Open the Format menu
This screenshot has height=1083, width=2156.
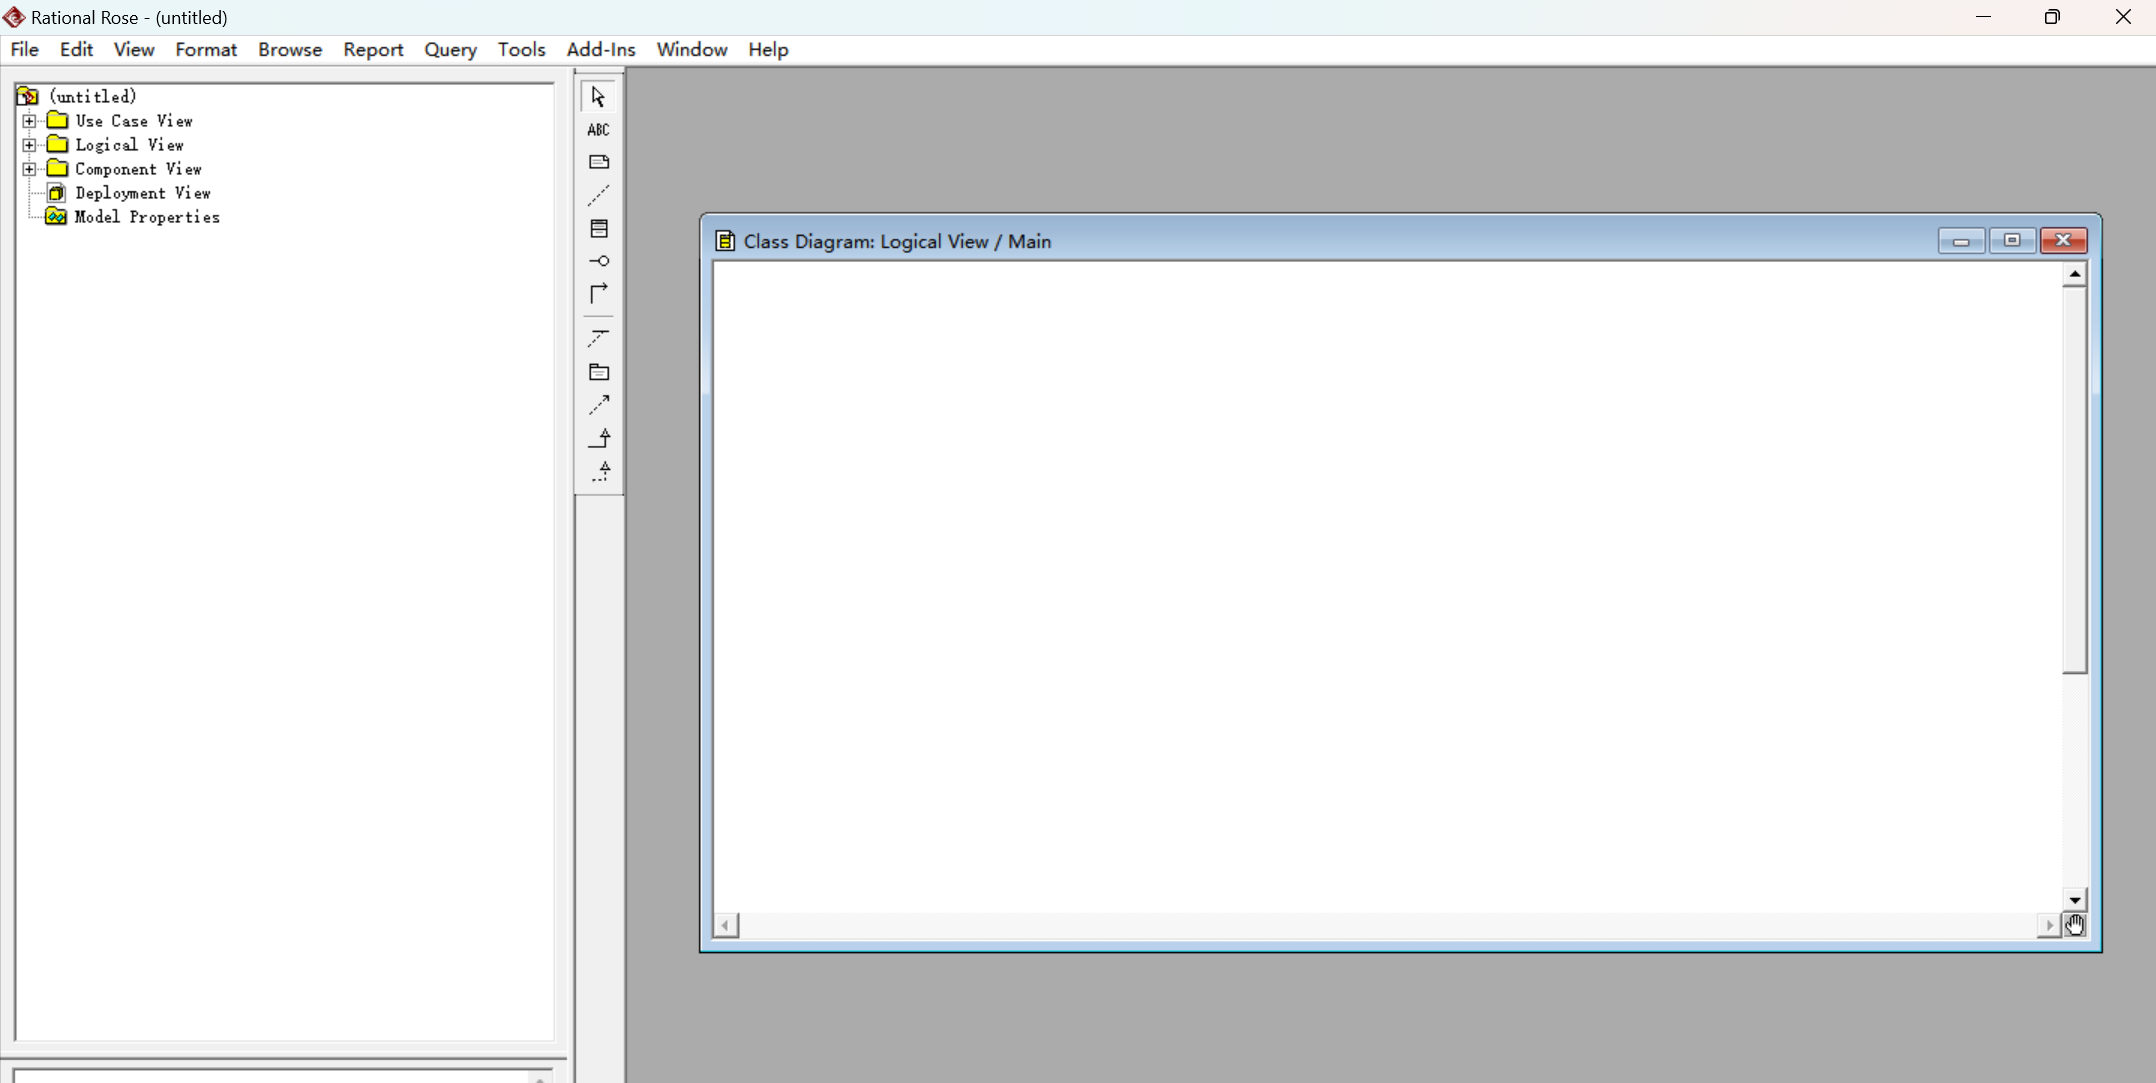pyautogui.click(x=206, y=49)
